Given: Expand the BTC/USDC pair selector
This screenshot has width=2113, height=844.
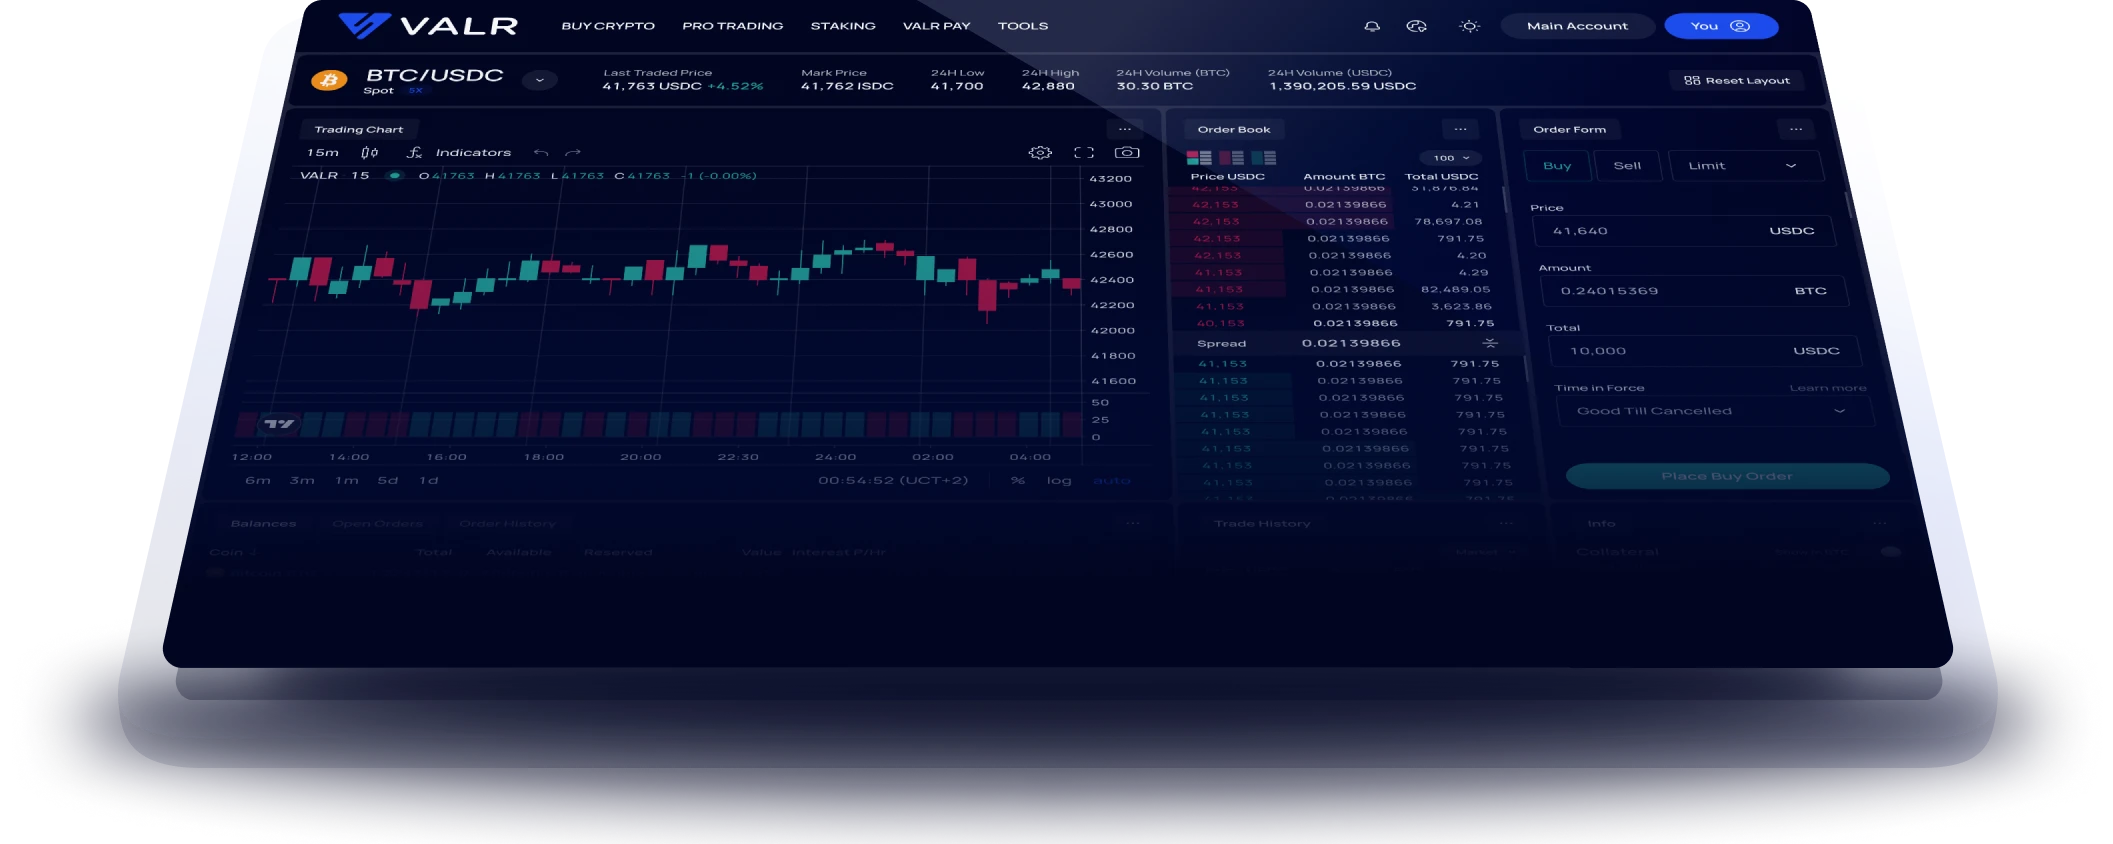Looking at the screenshot, I should [539, 80].
